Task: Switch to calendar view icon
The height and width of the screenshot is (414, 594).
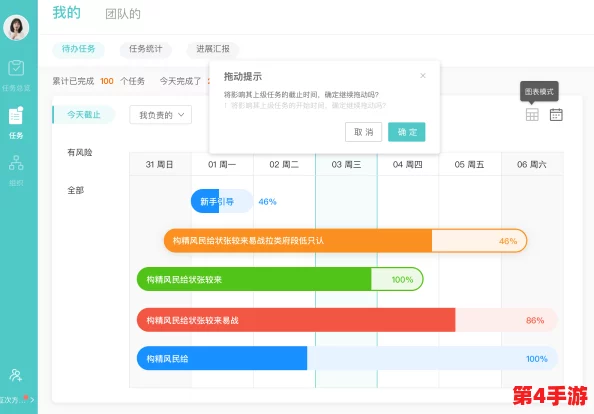Action: [x=556, y=114]
